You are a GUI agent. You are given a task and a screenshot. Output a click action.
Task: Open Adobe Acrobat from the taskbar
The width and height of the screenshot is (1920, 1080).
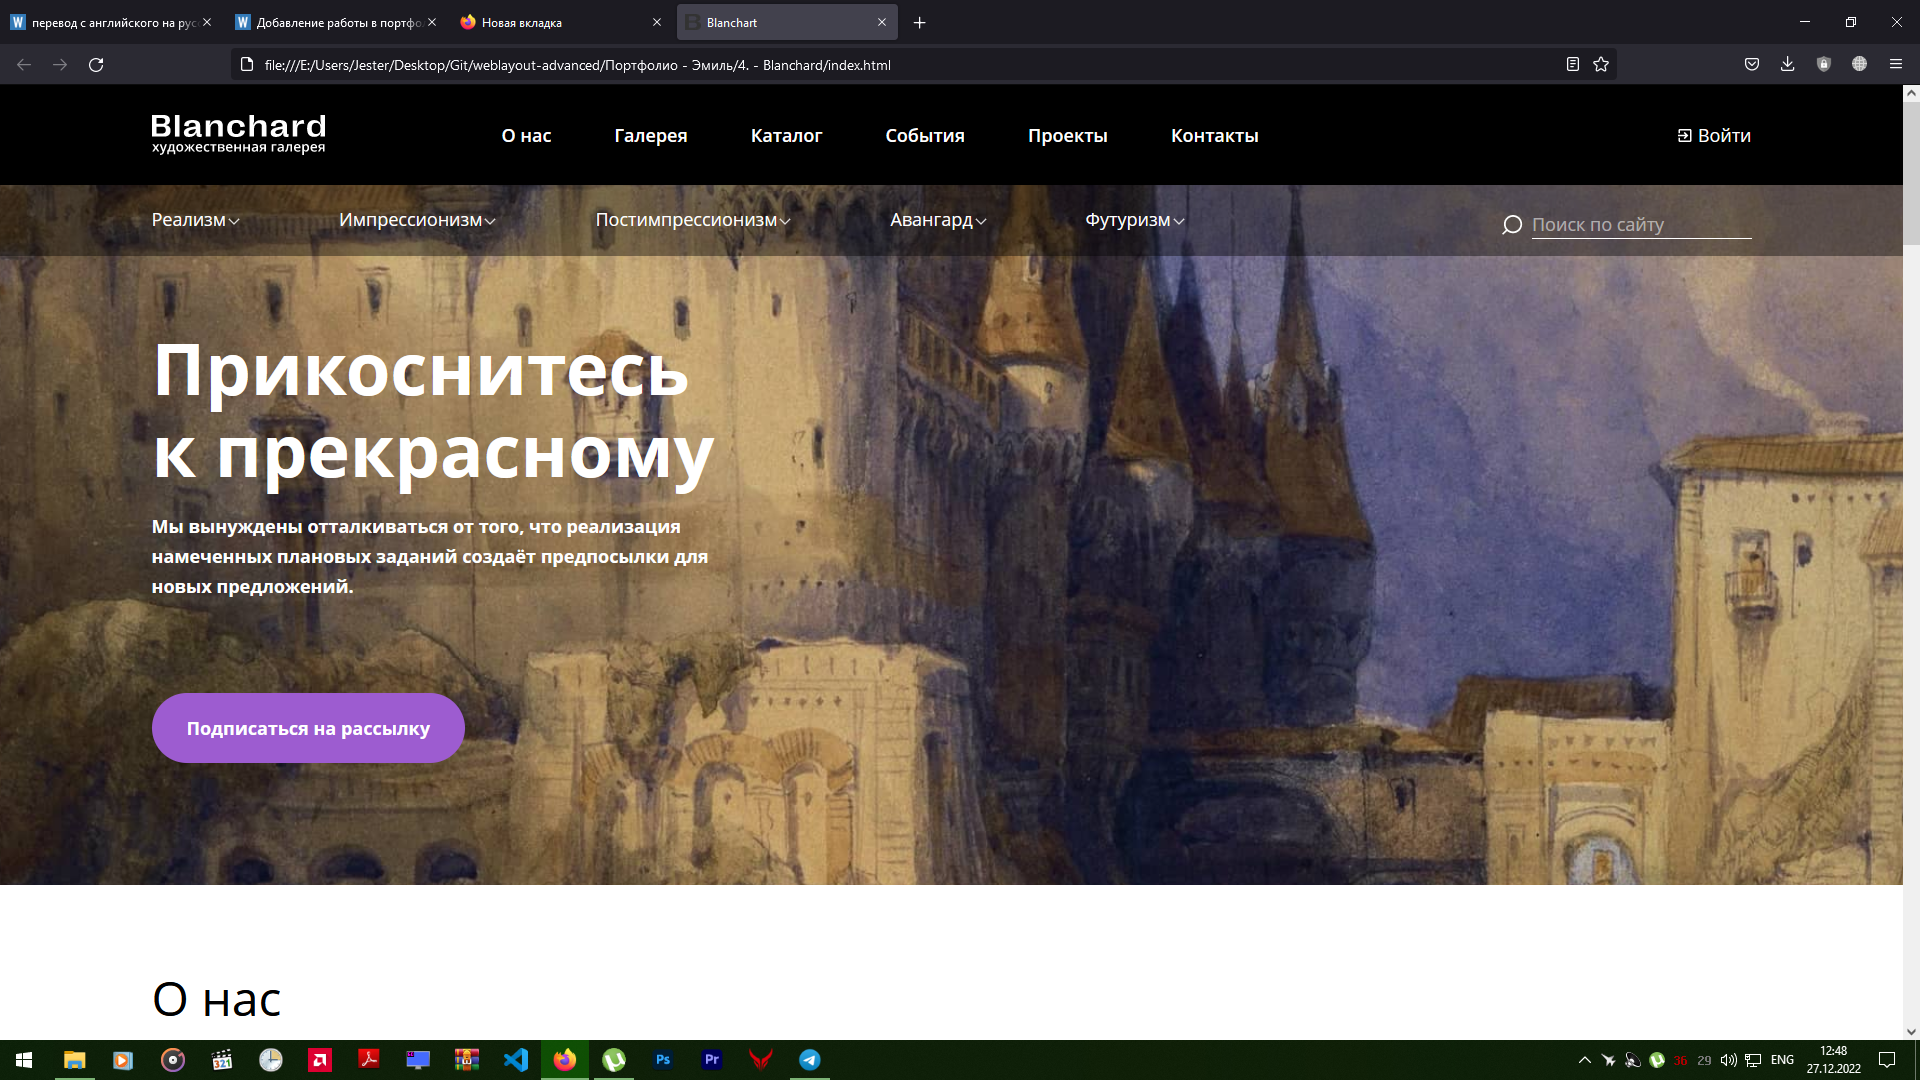click(369, 1060)
